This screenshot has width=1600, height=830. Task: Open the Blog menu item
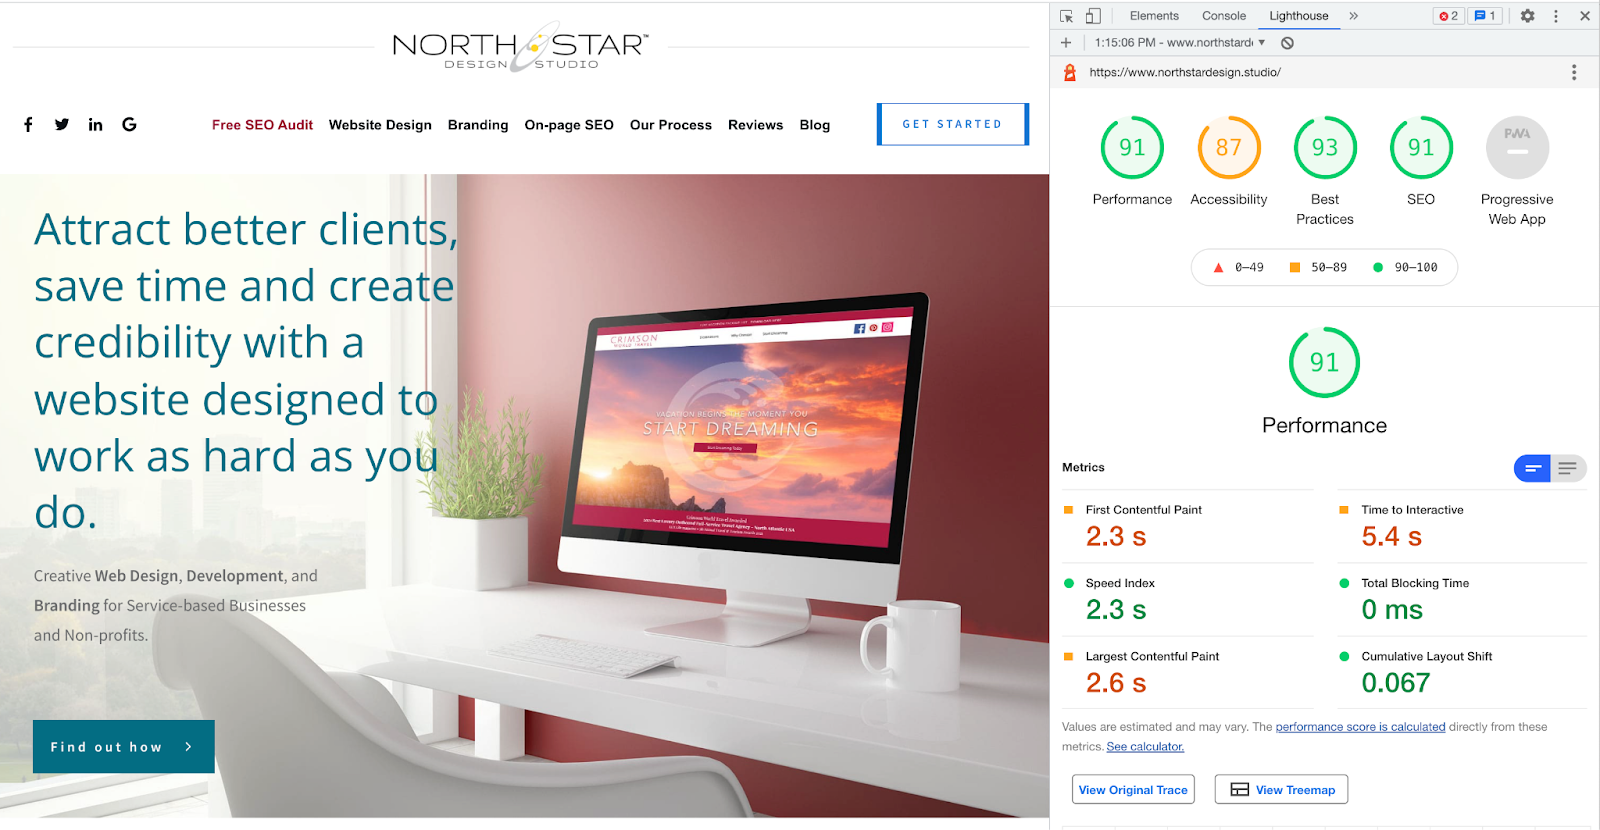815,125
